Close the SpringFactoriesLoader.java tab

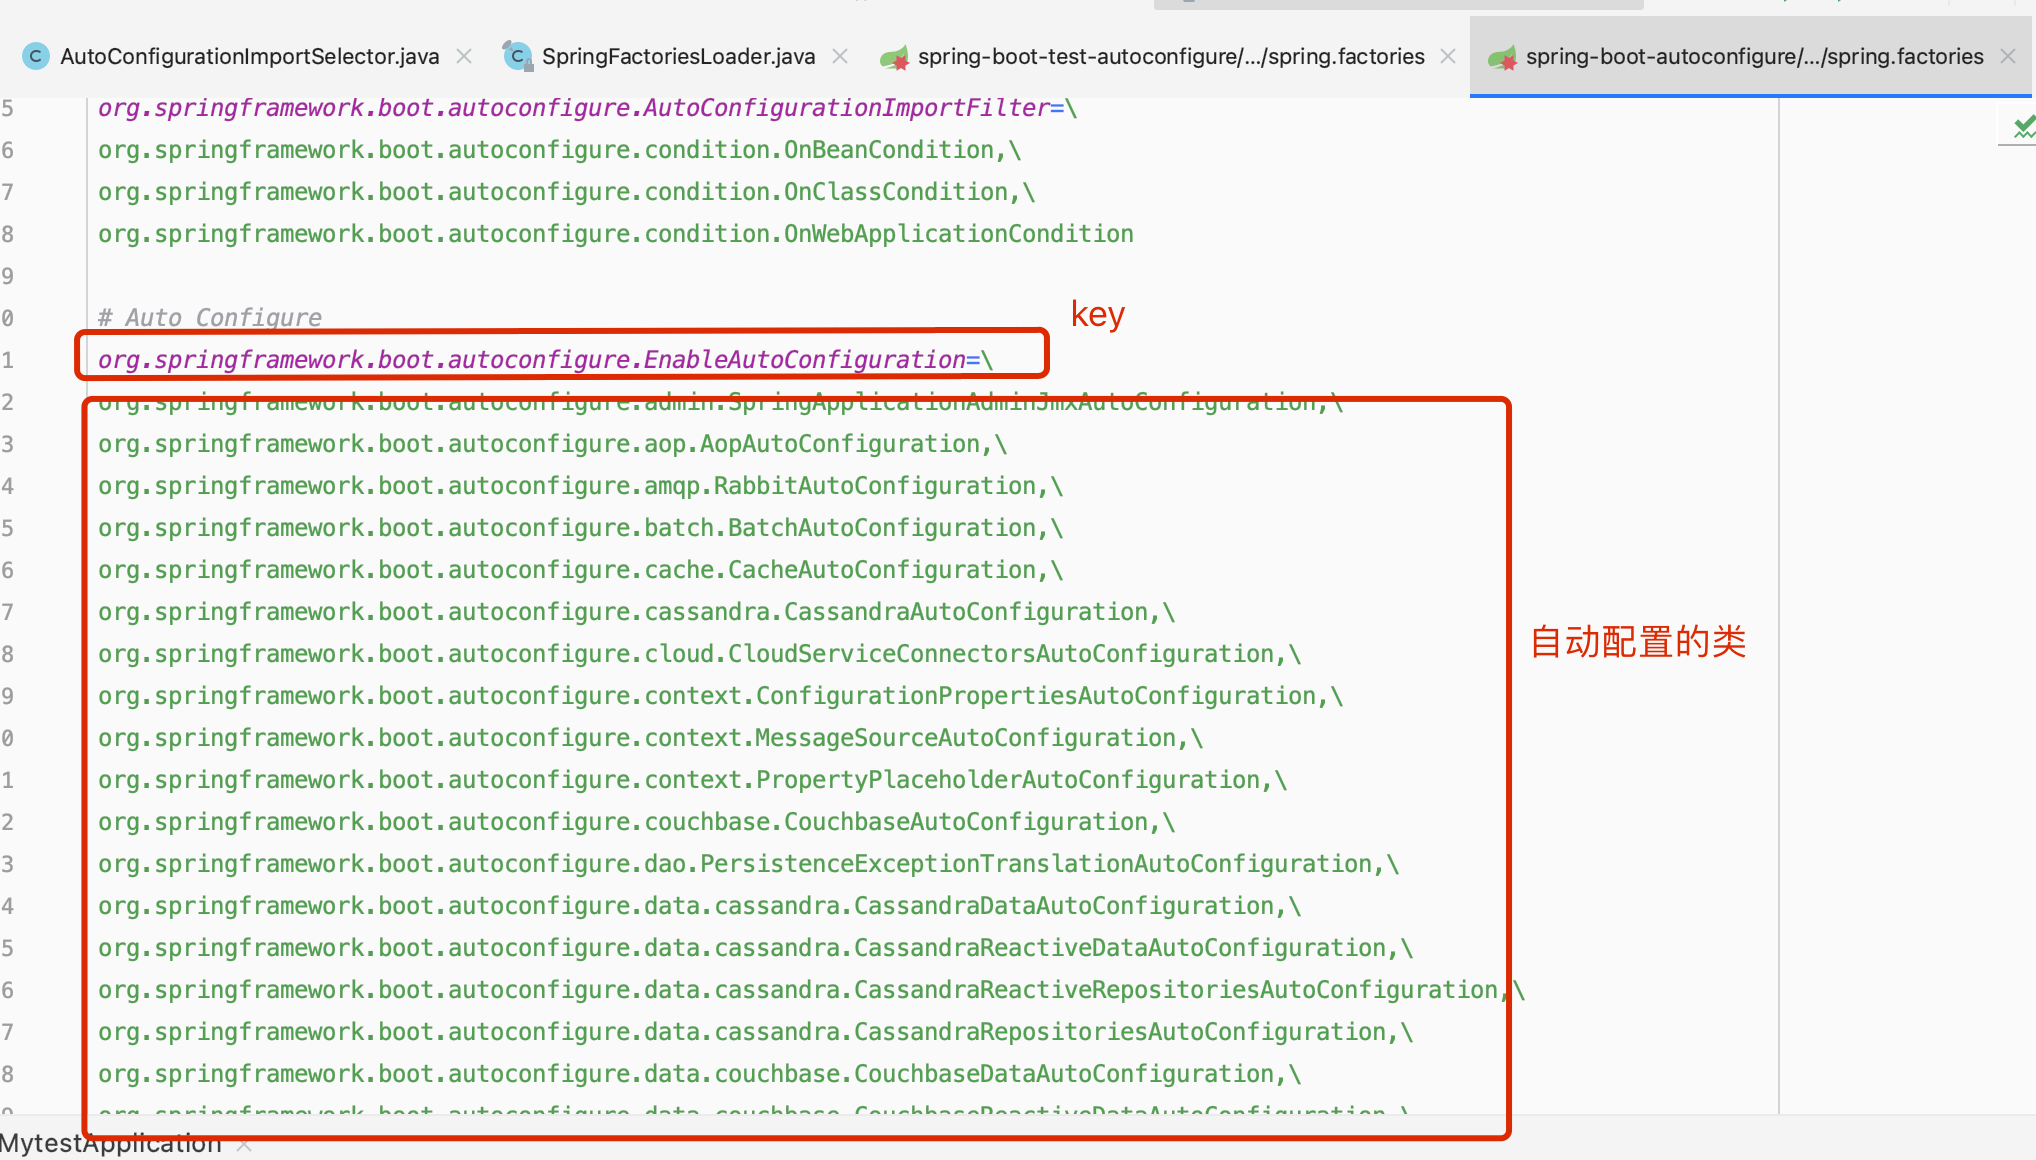tap(840, 57)
